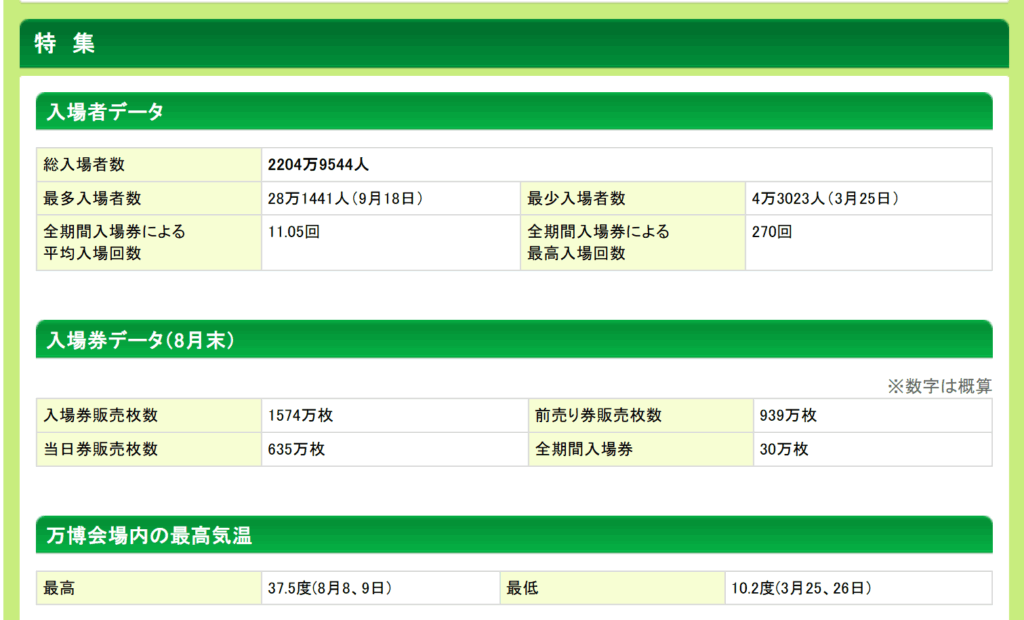Click the ※数字は概算 note text

pos(939,386)
